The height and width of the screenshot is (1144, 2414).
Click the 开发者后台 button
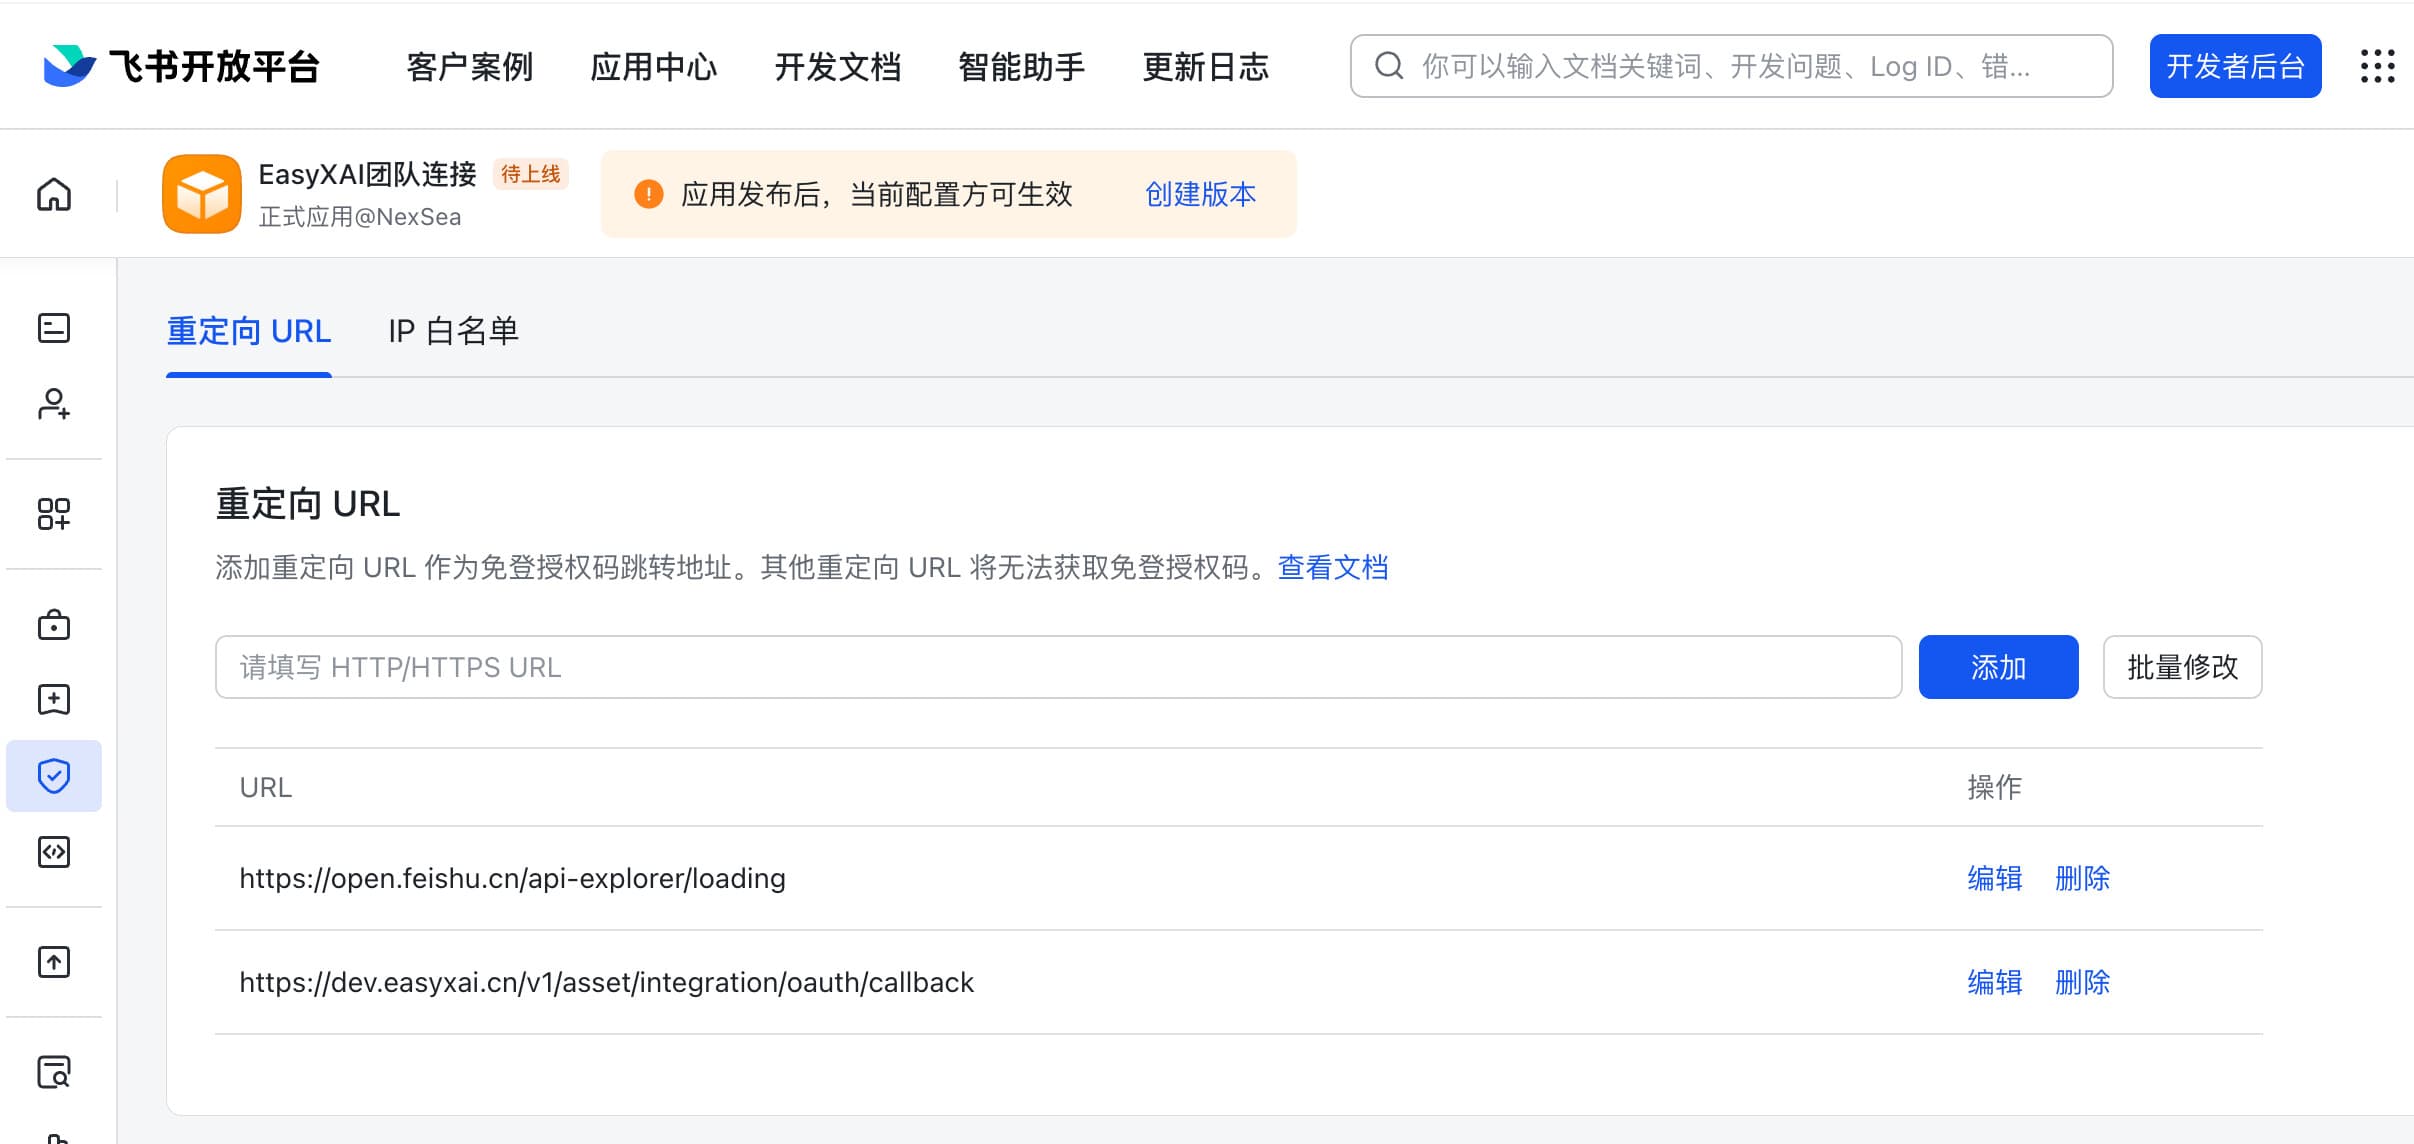point(2235,66)
